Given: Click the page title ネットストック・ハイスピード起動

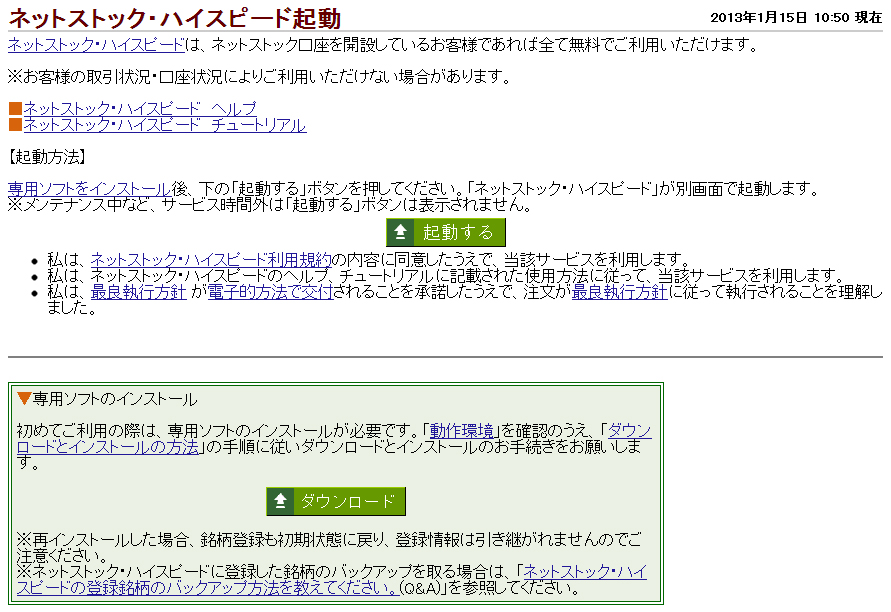Looking at the screenshot, I should [174, 18].
